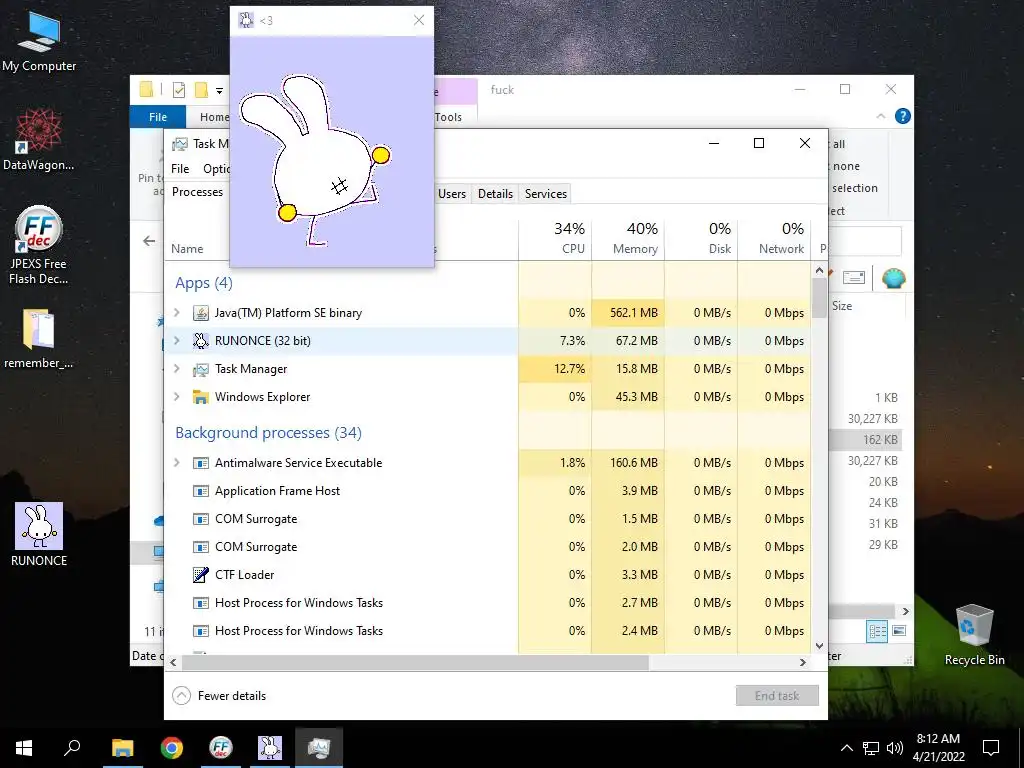
Task: Open the notification center icon
Action: coord(991,748)
